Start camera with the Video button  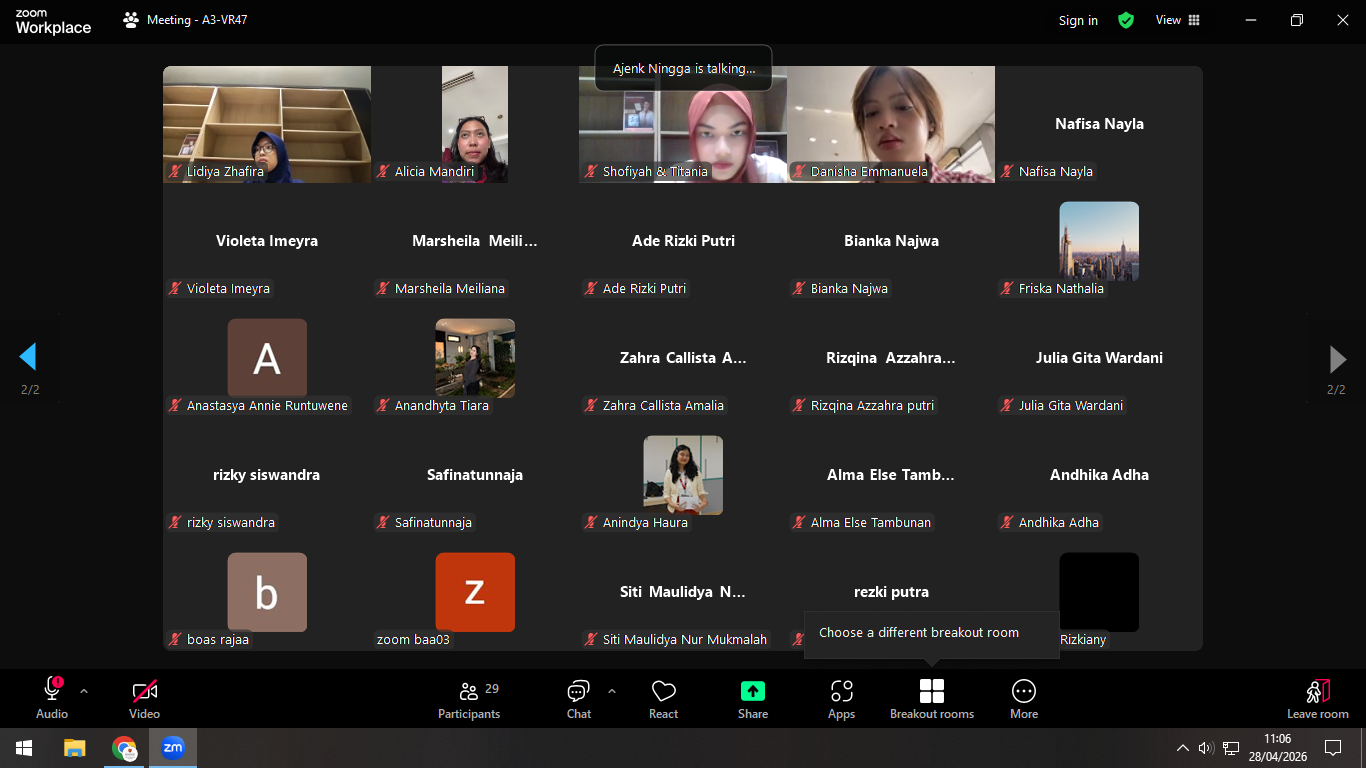click(x=145, y=698)
